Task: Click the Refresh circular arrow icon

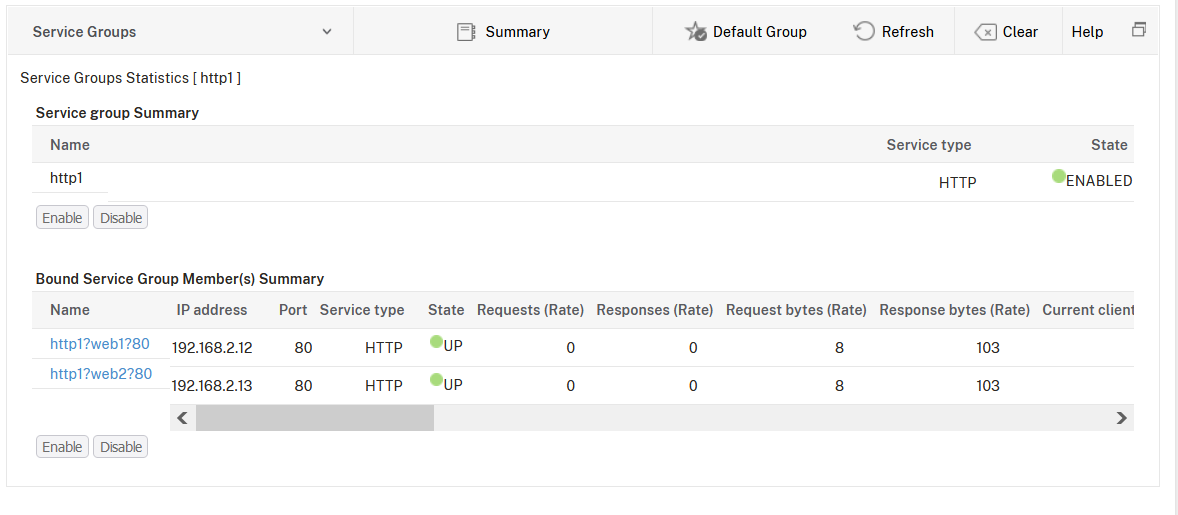Action: pos(864,31)
